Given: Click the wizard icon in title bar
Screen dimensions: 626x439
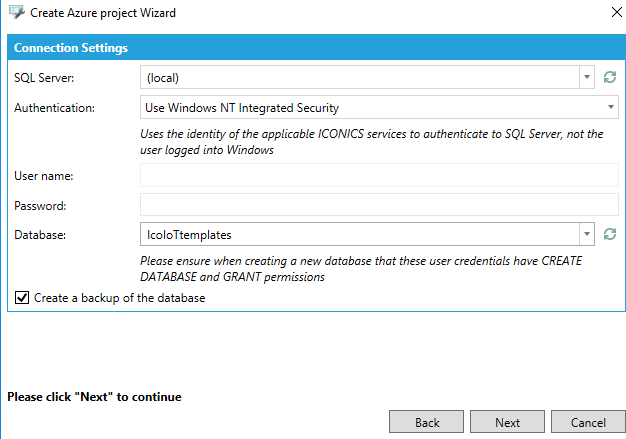Looking at the screenshot, I should (16, 13).
